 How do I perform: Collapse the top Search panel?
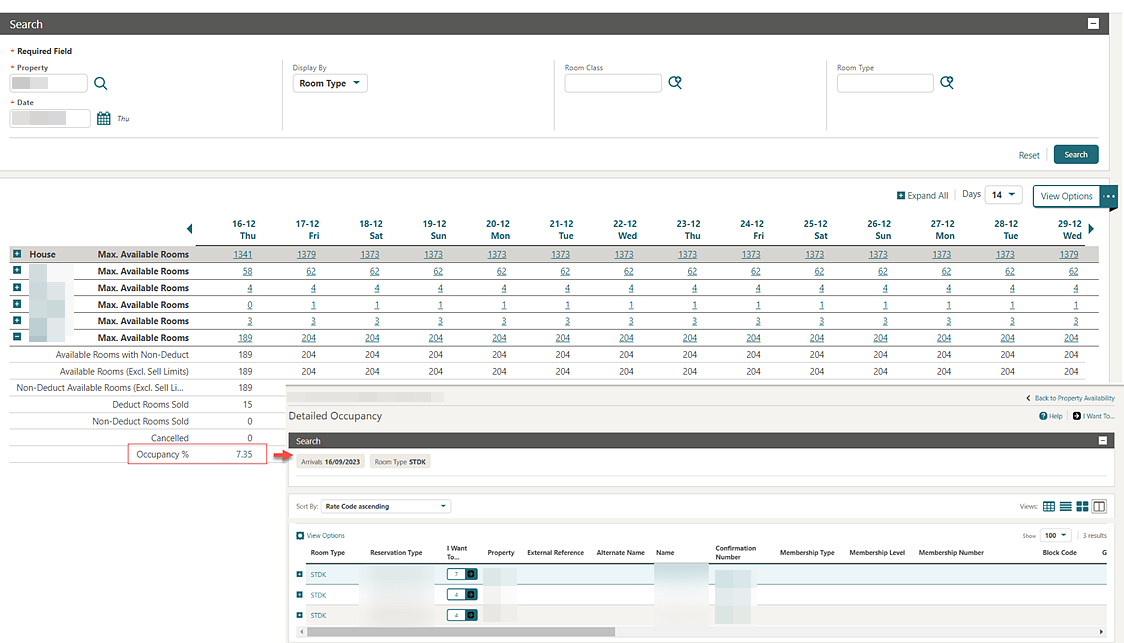[x=1093, y=24]
